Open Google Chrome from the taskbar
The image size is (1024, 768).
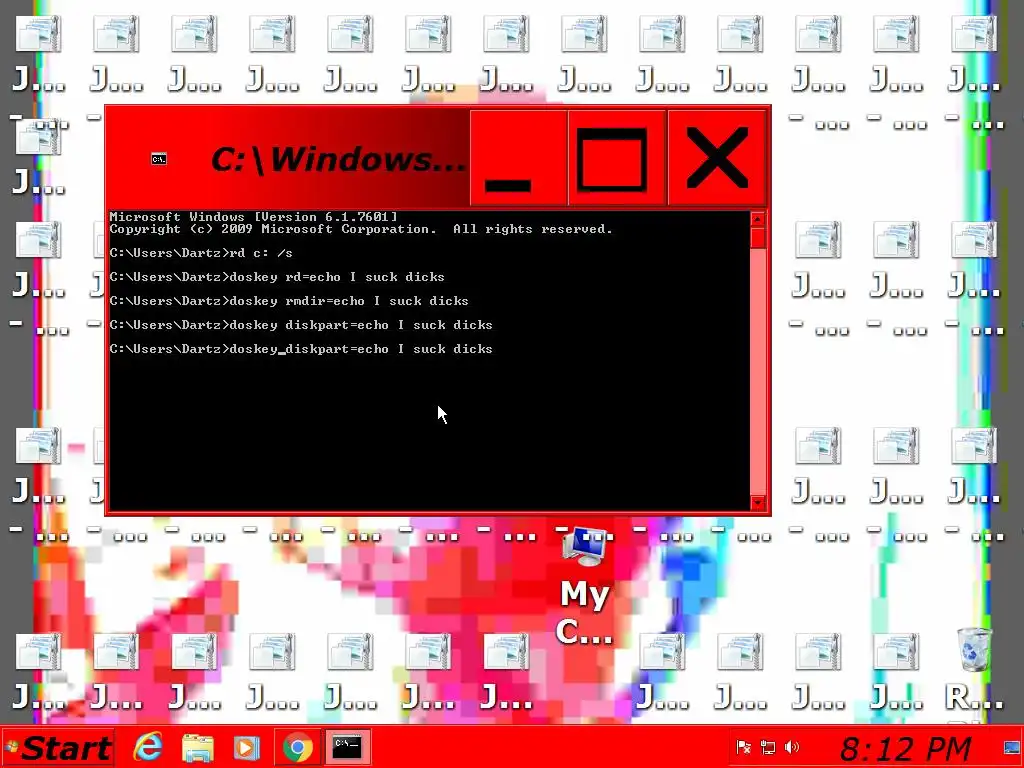(x=297, y=747)
